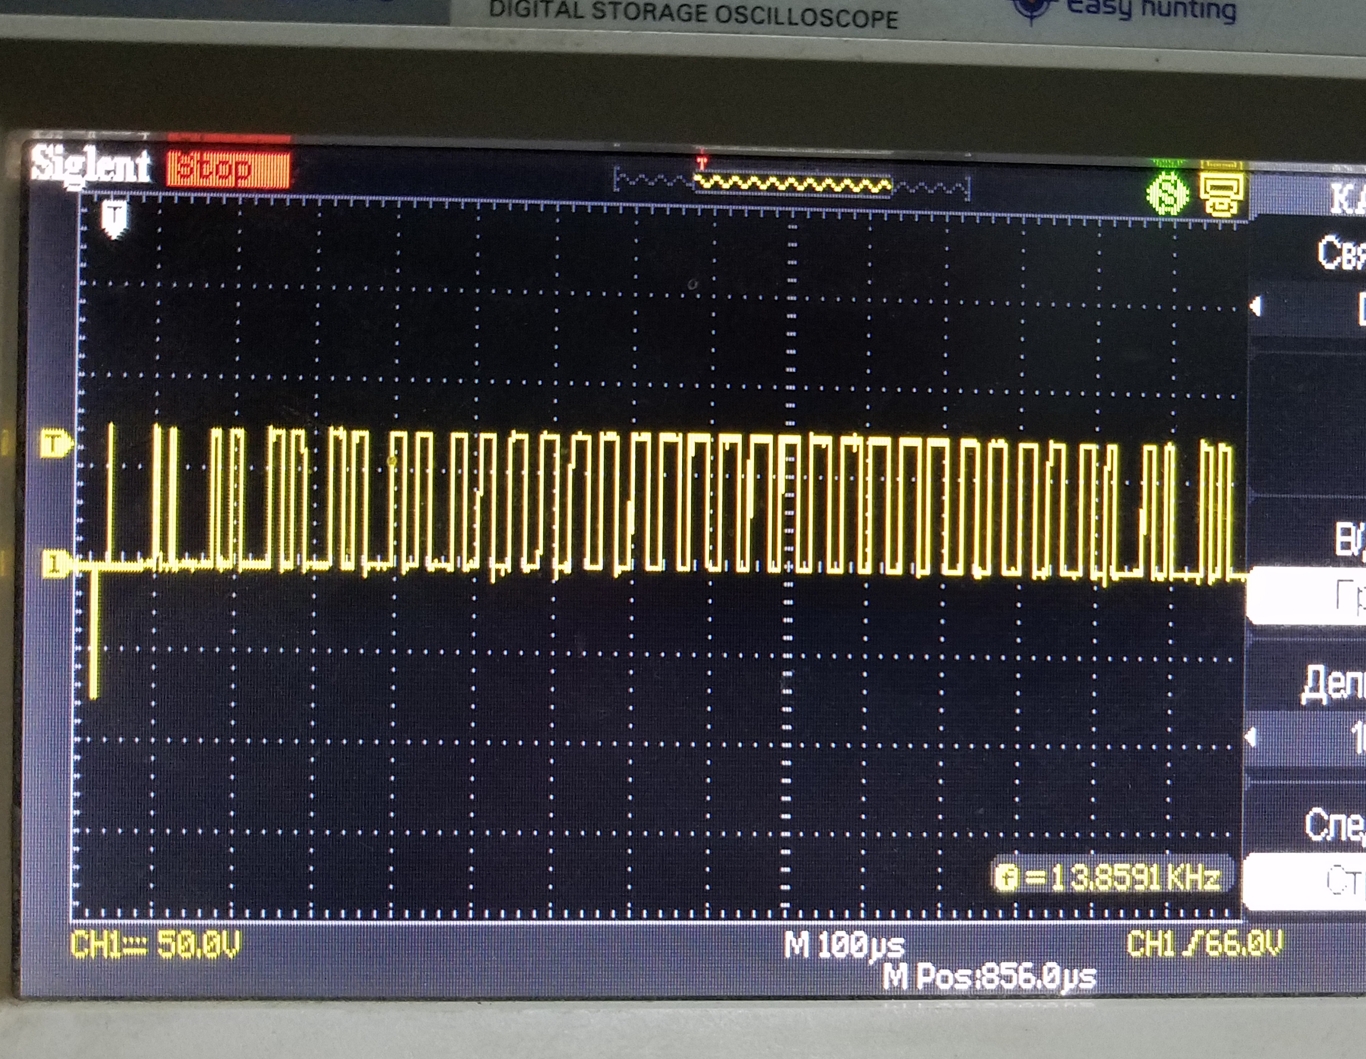
Task: Click the yellow print setup icon
Action: [1221, 190]
